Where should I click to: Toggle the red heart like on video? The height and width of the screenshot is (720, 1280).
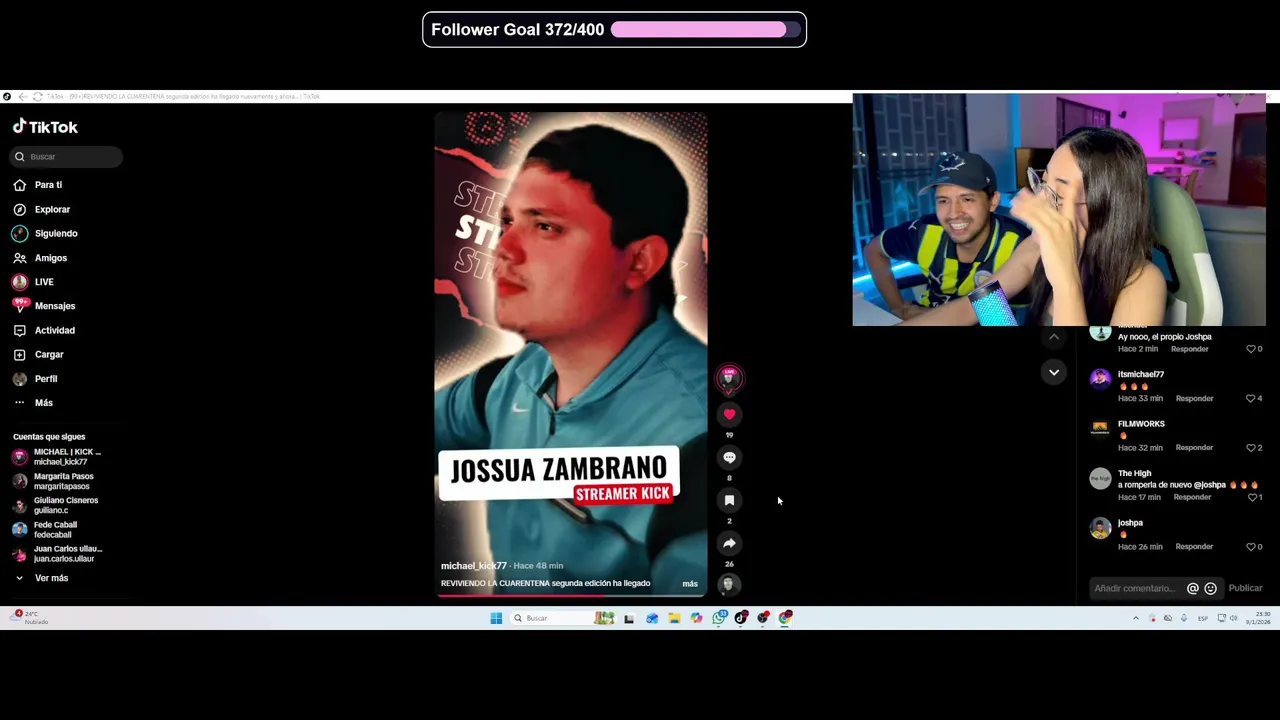729,414
